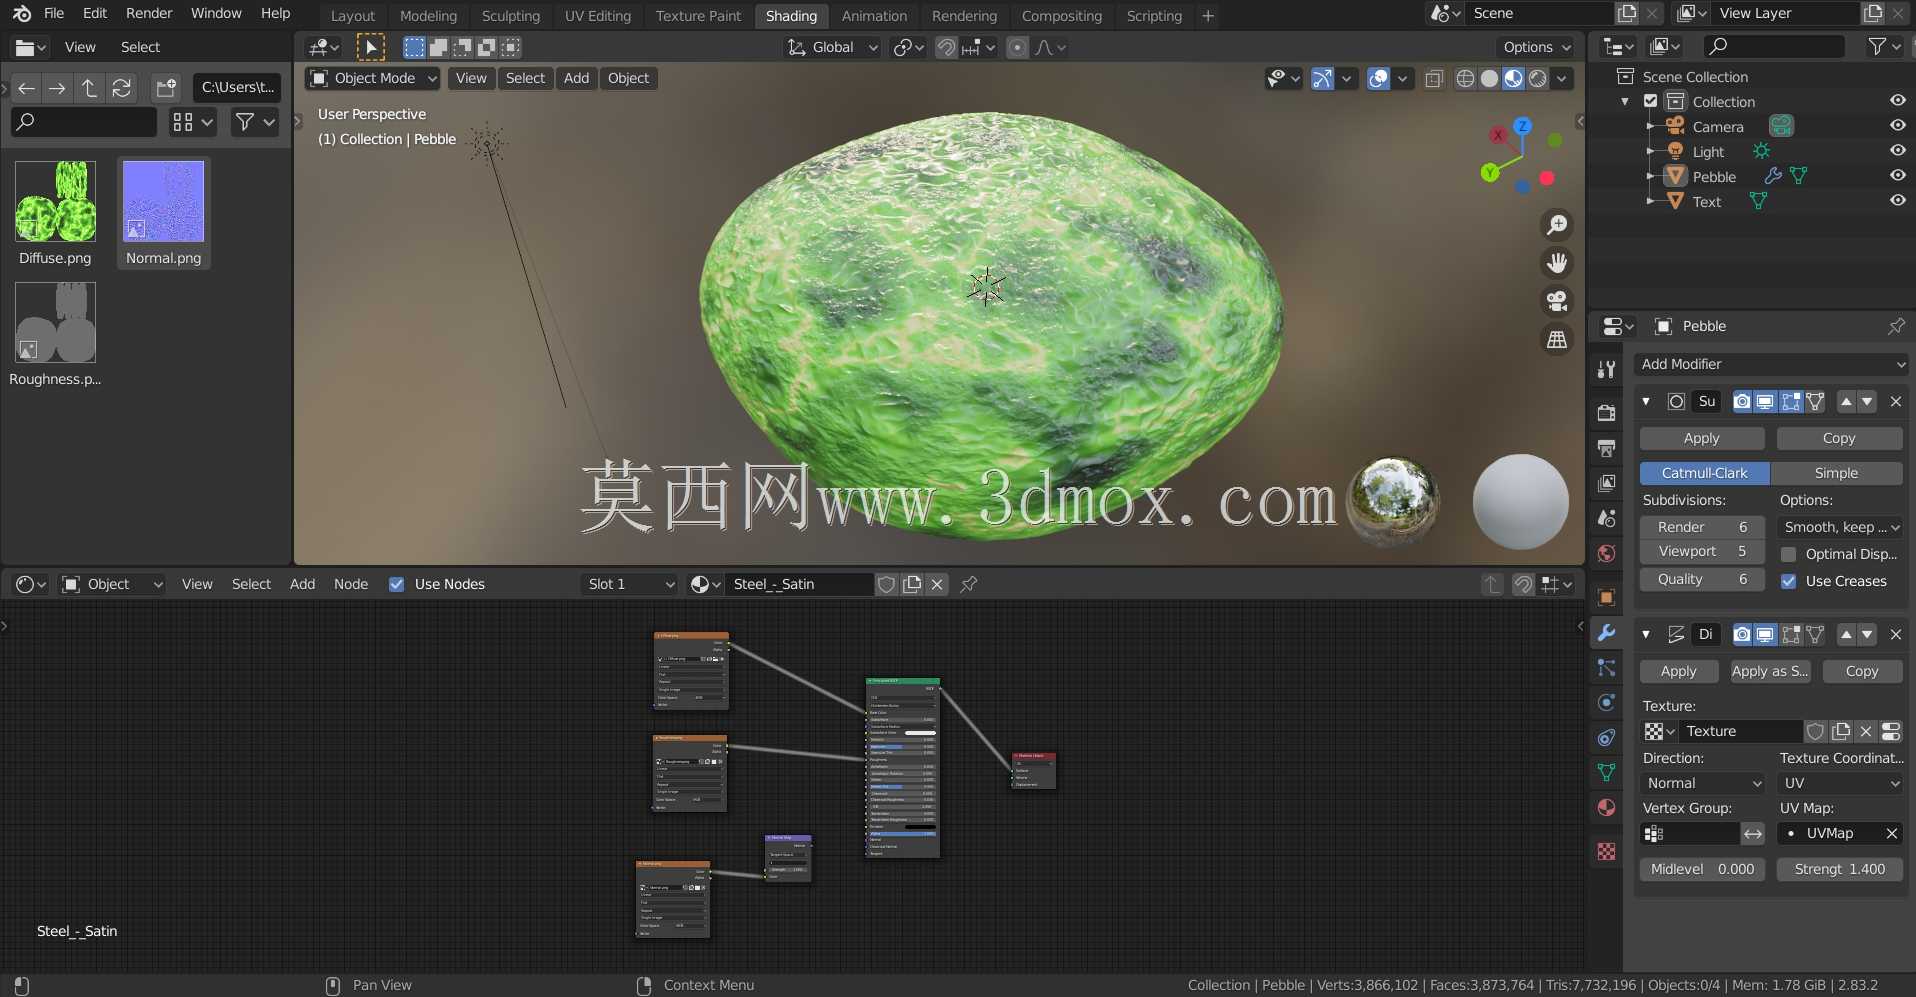
Task: Open the Physics properties tab icon
Action: (x=1606, y=702)
